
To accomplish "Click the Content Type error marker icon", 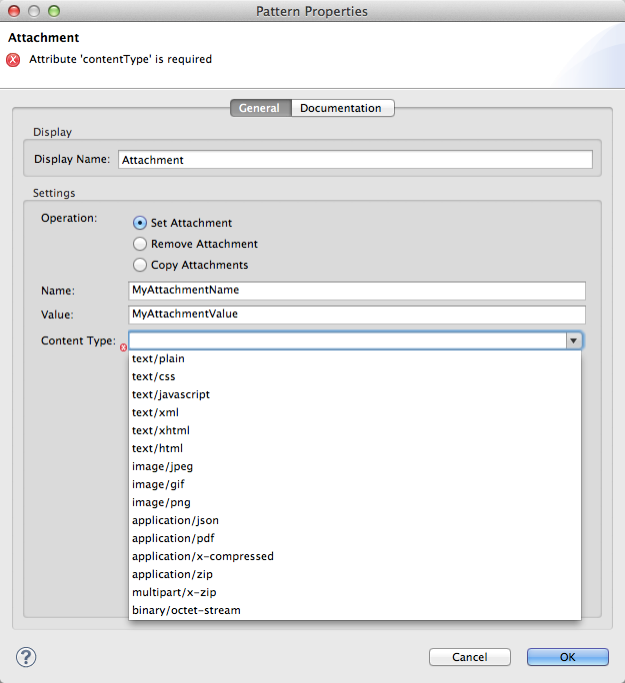I will 123,348.
